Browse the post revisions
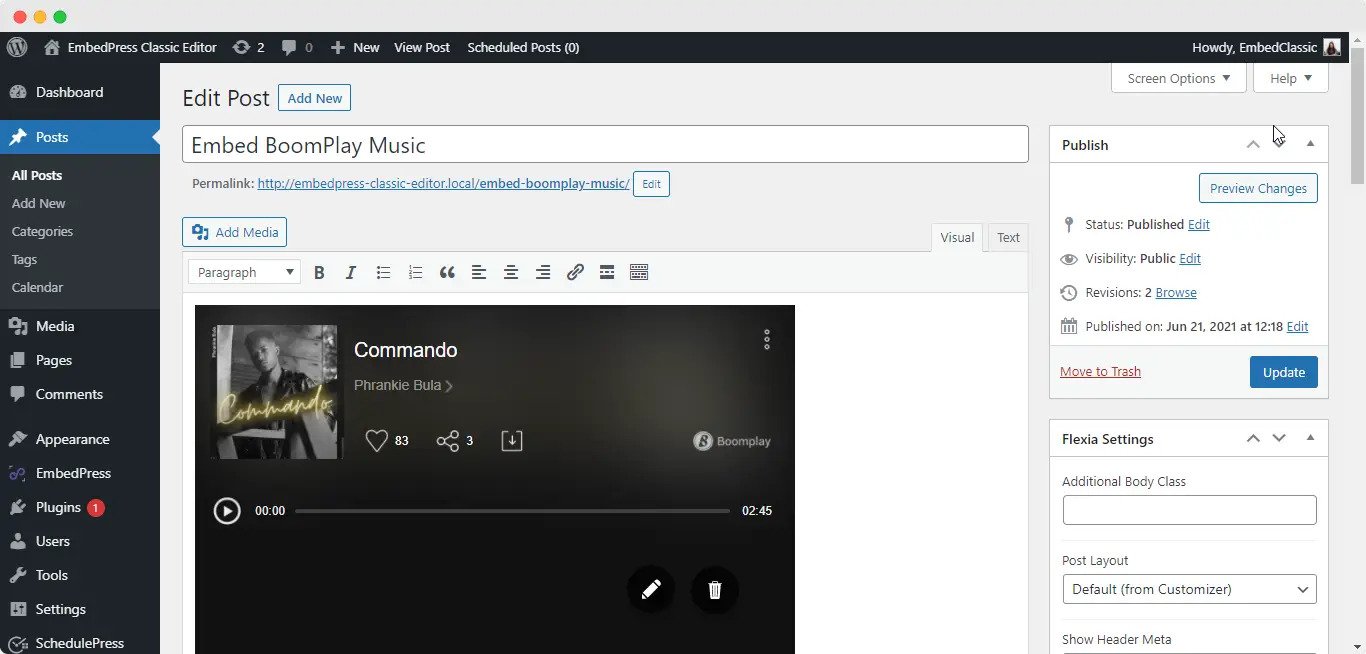The width and height of the screenshot is (1366, 654). [1176, 292]
